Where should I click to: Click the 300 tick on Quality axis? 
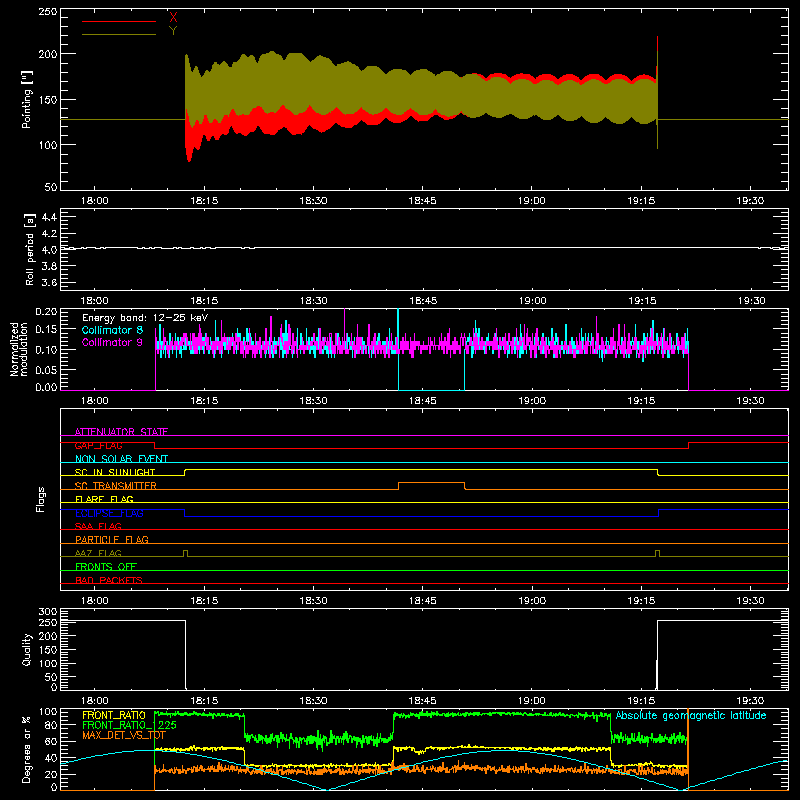coord(48,612)
